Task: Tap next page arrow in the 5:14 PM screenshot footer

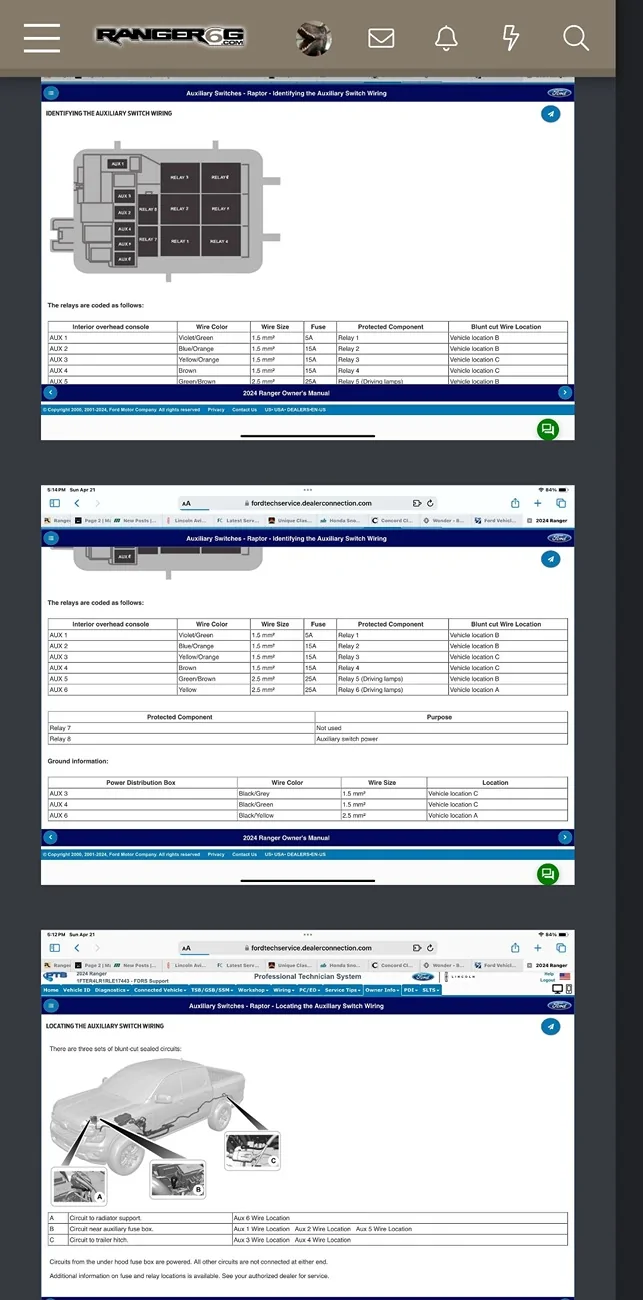Action: [x=565, y=838]
